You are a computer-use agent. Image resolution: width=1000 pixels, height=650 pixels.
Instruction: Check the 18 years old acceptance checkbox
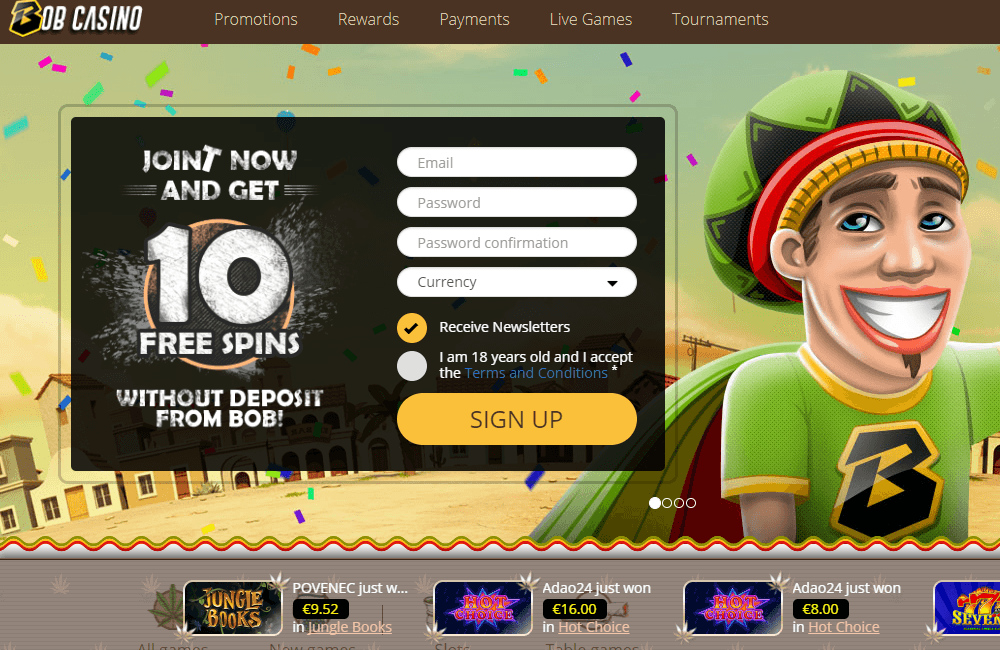412,366
